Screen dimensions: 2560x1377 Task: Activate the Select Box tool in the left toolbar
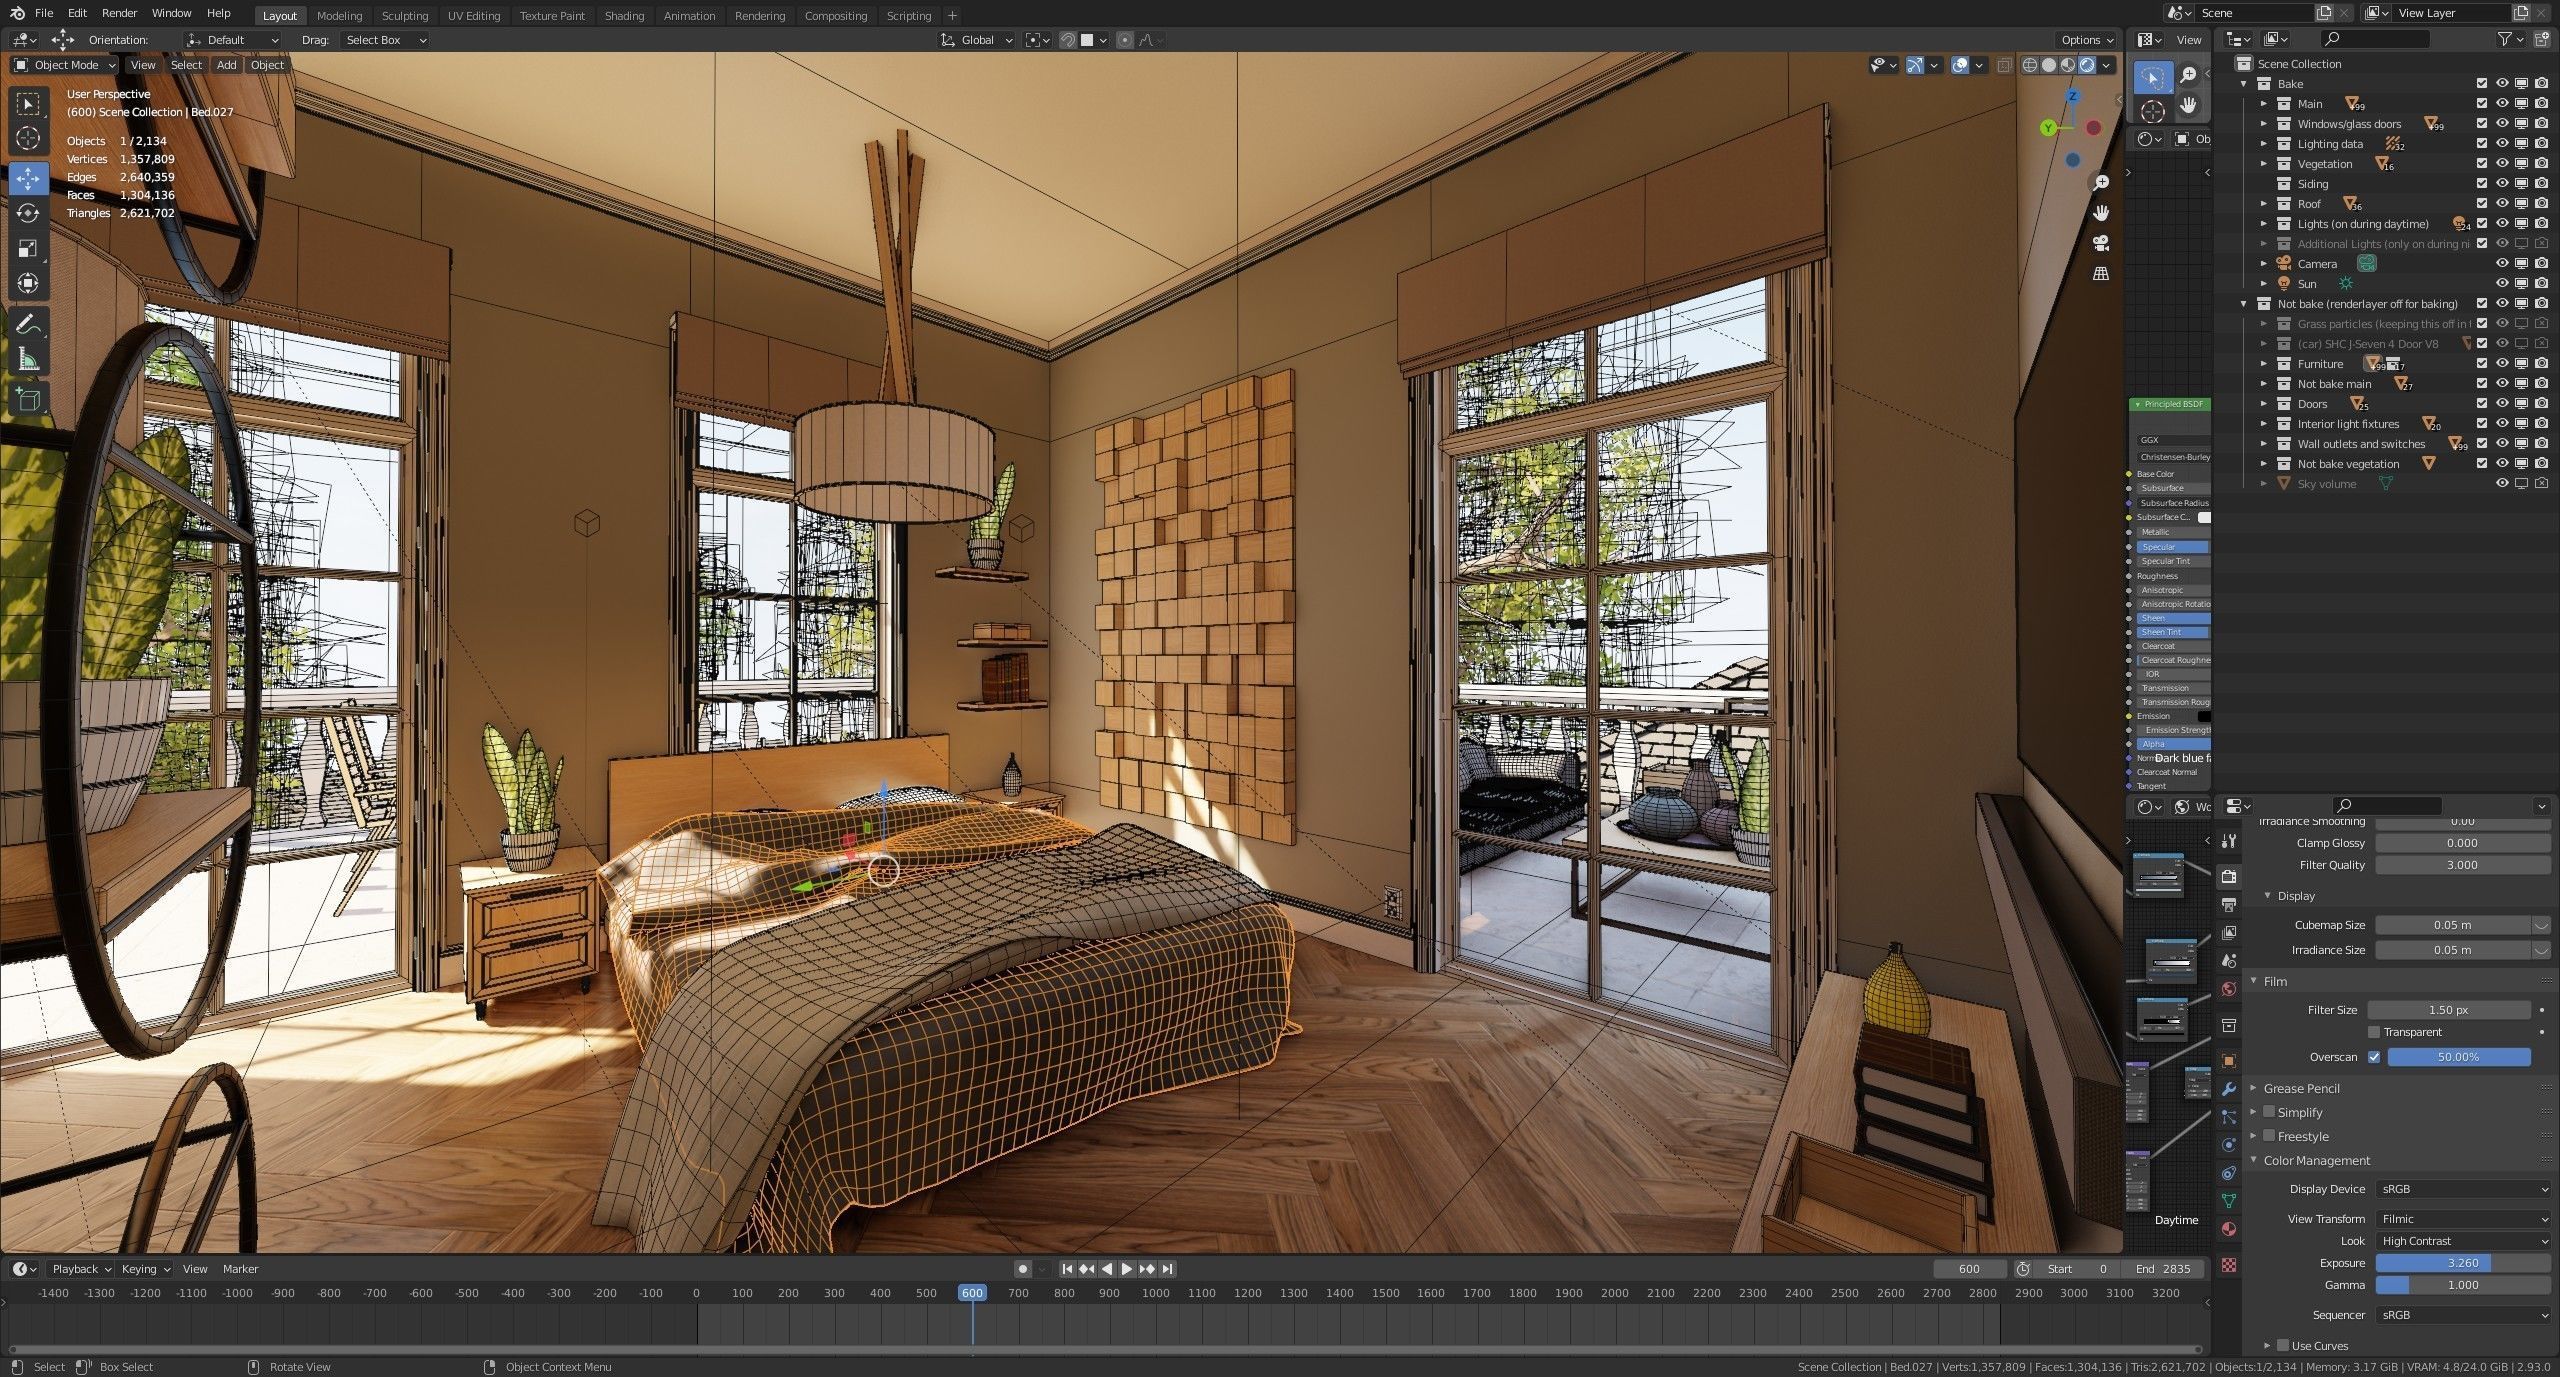(28, 103)
